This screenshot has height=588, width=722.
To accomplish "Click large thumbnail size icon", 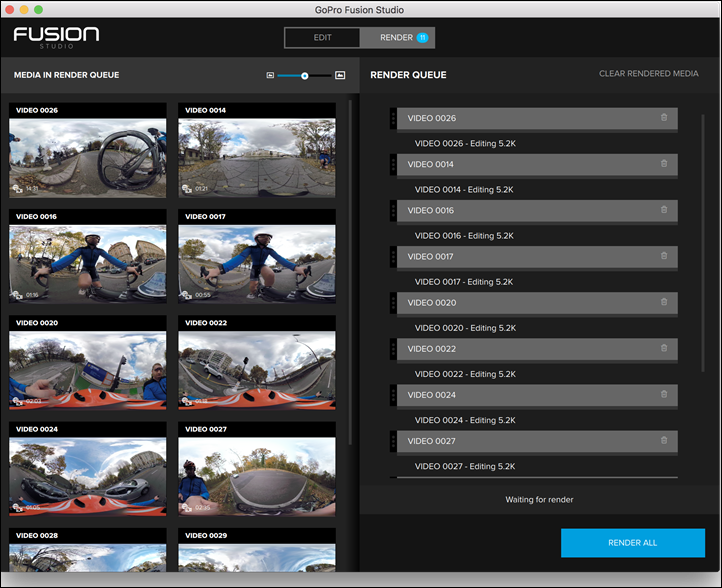I will 340,75.
